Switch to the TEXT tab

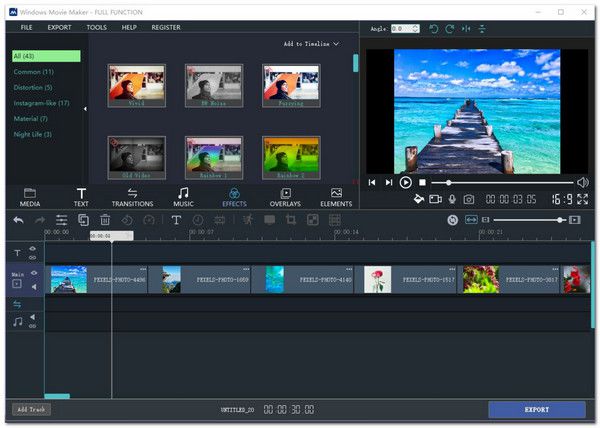pos(81,197)
